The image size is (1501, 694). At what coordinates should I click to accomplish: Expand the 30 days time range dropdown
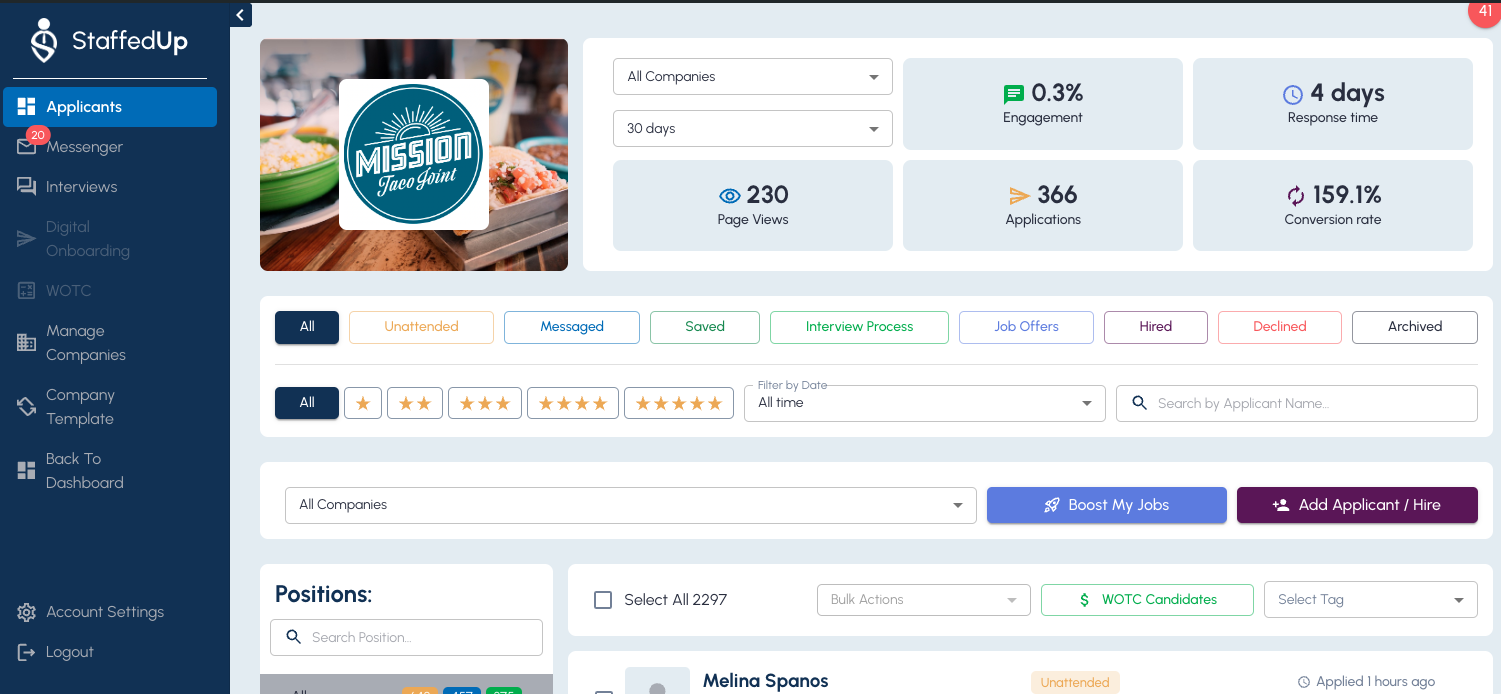752,128
